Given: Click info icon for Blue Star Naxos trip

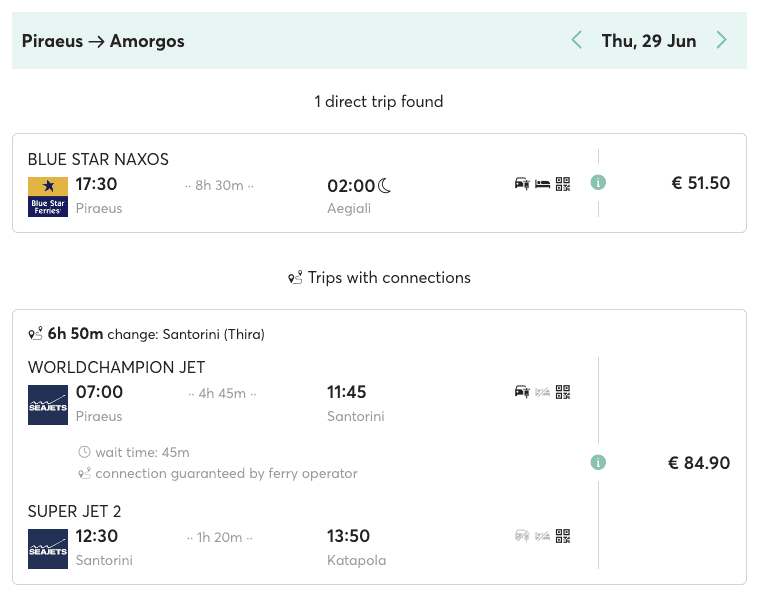Looking at the screenshot, I should pos(598,183).
